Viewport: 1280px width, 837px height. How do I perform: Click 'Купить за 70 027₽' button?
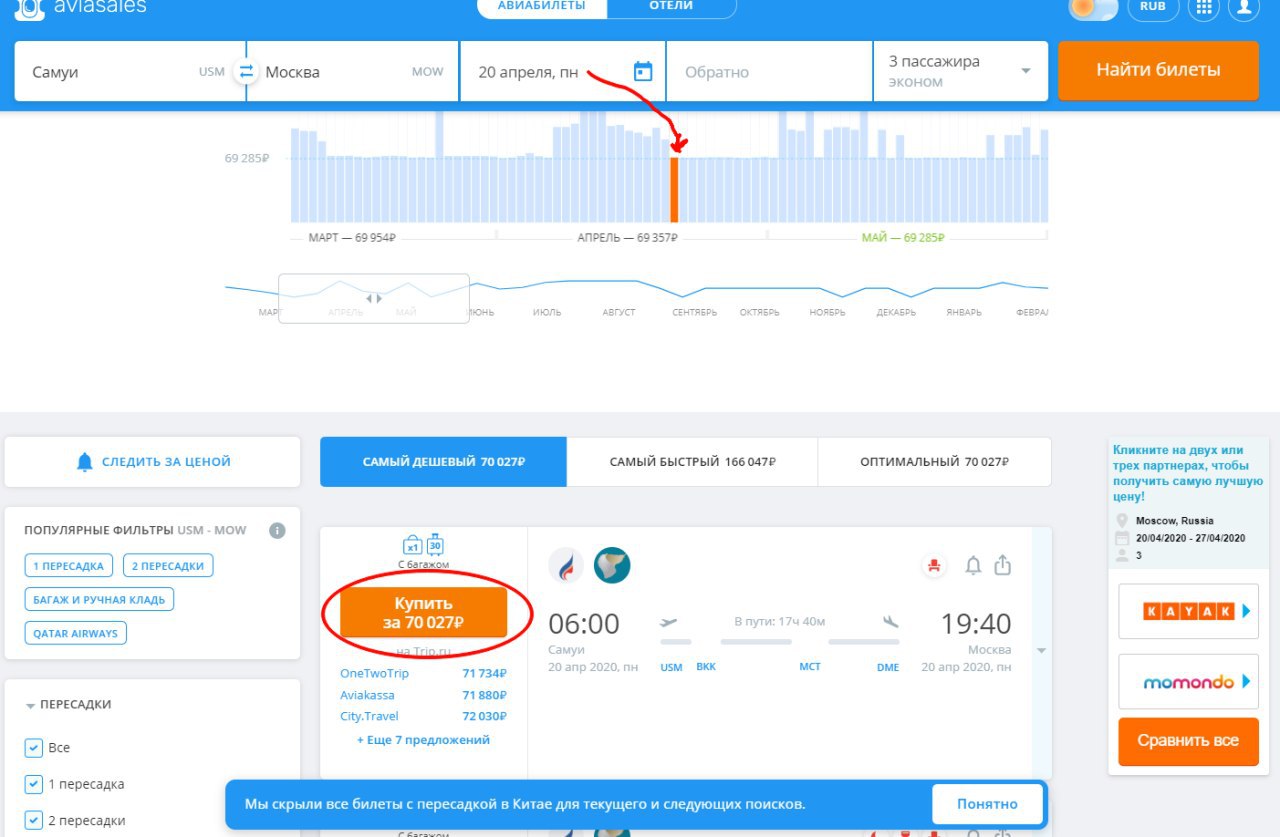pyautogui.click(x=423, y=613)
